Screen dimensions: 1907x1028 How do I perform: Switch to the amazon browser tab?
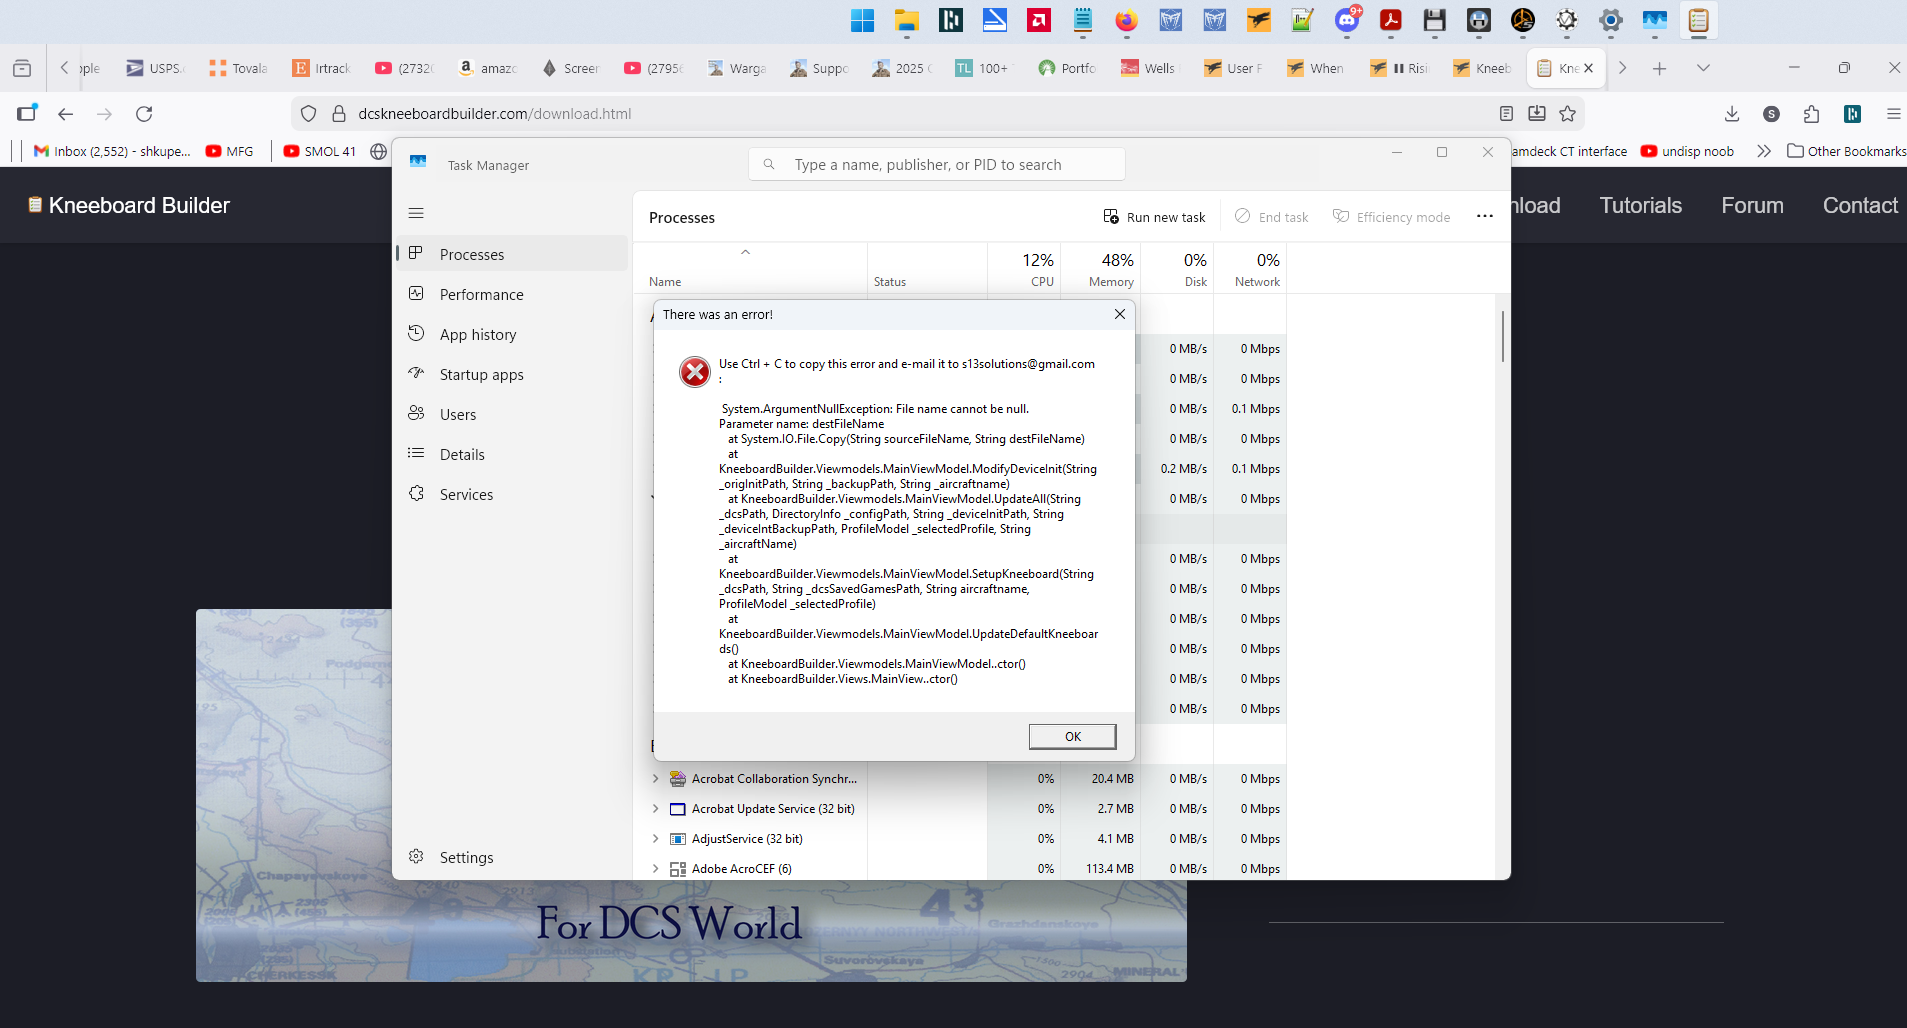(488, 68)
